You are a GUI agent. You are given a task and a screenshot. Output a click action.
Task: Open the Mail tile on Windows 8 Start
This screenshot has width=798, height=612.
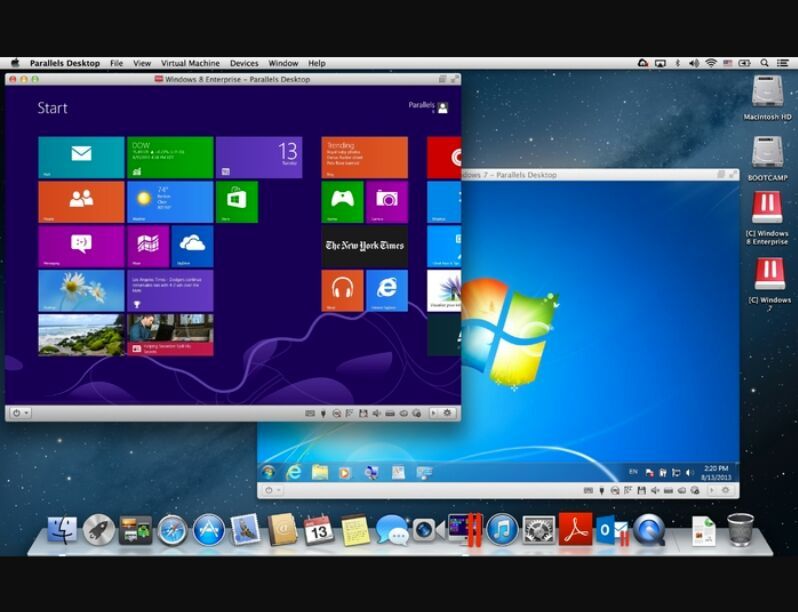81,157
